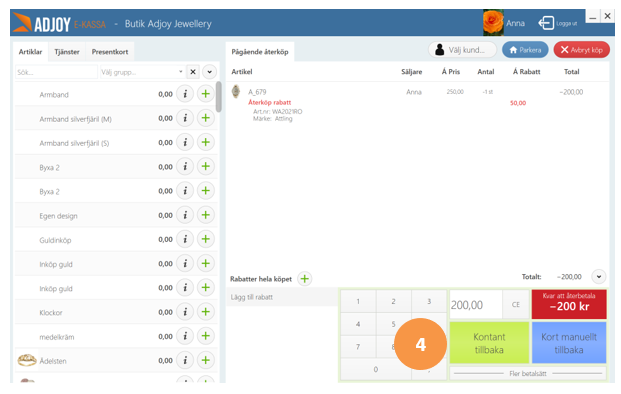Screen dimensions: 621x394
Task: Open the Tjänster tab
Action: click(x=67, y=52)
